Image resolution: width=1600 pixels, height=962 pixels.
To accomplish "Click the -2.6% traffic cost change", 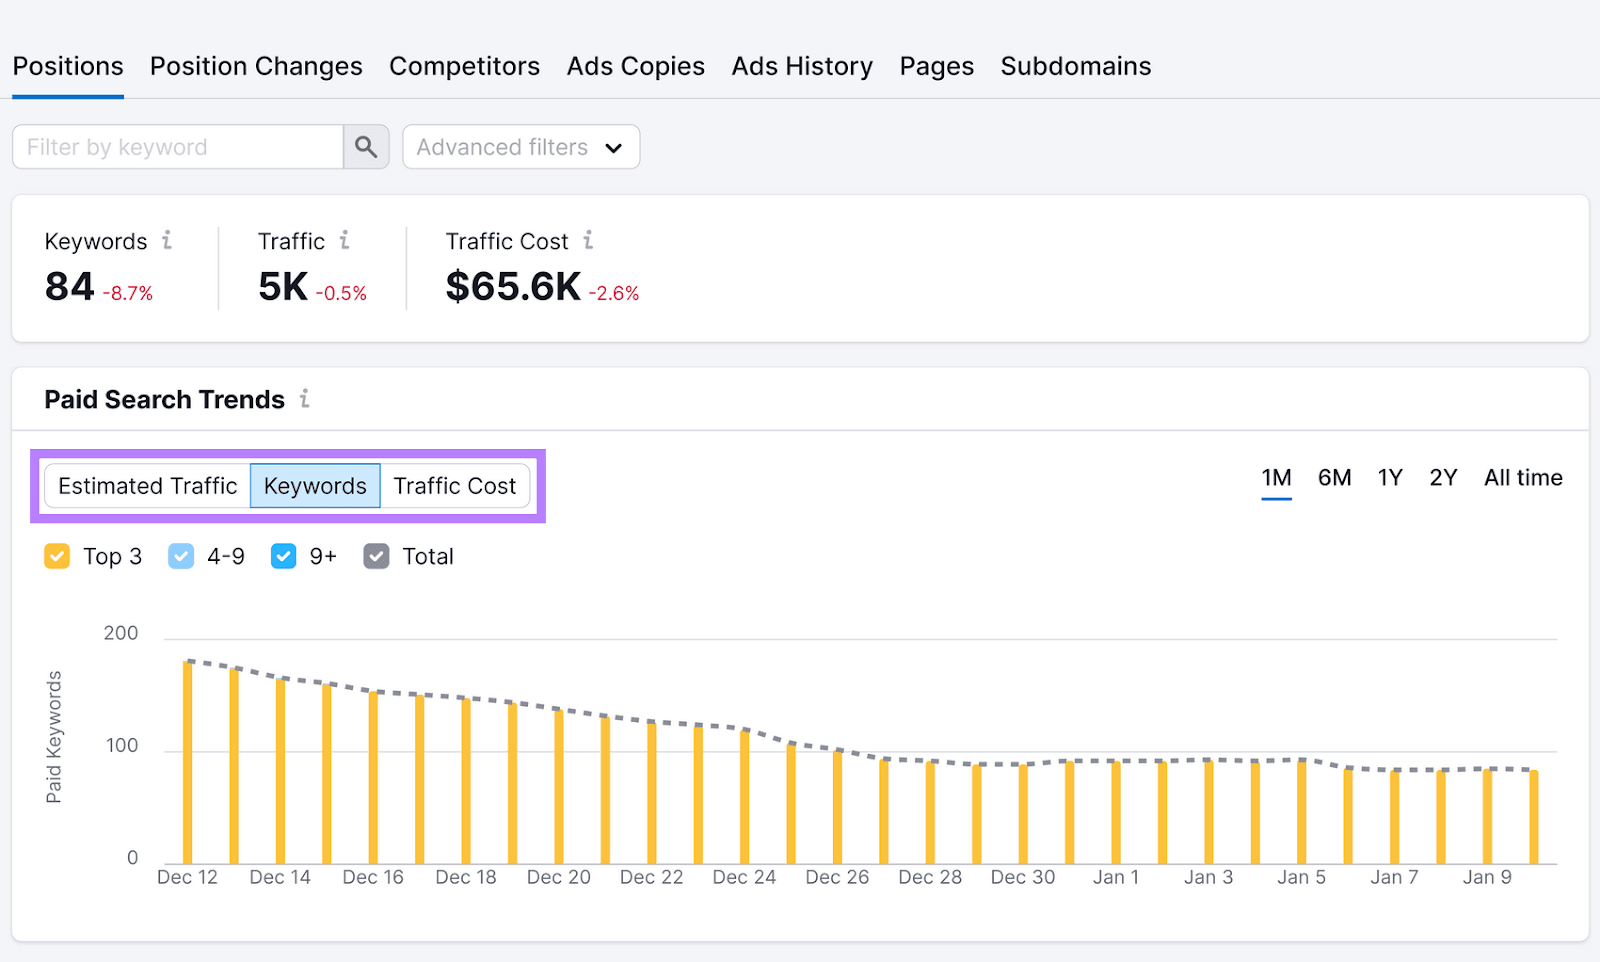I will pos(614,293).
